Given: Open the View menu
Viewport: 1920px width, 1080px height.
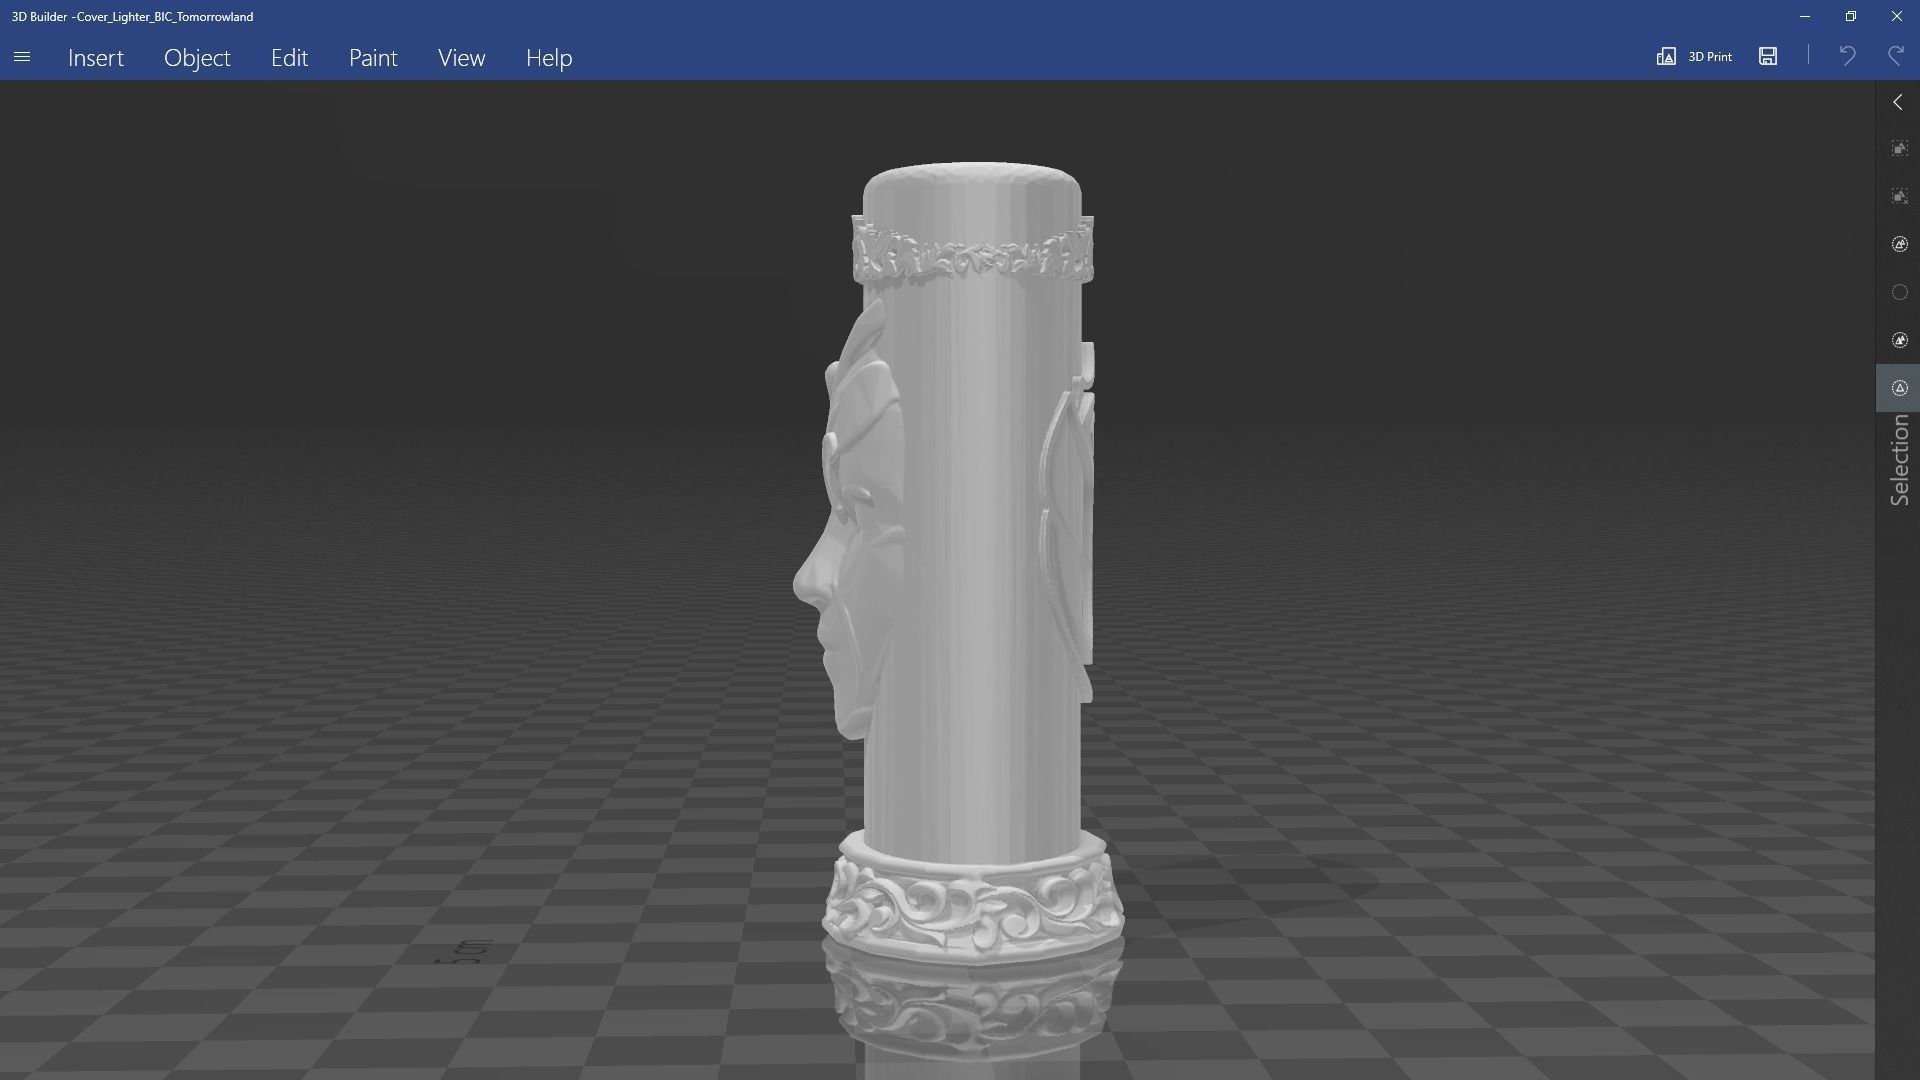Looking at the screenshot, I should 461,58.
